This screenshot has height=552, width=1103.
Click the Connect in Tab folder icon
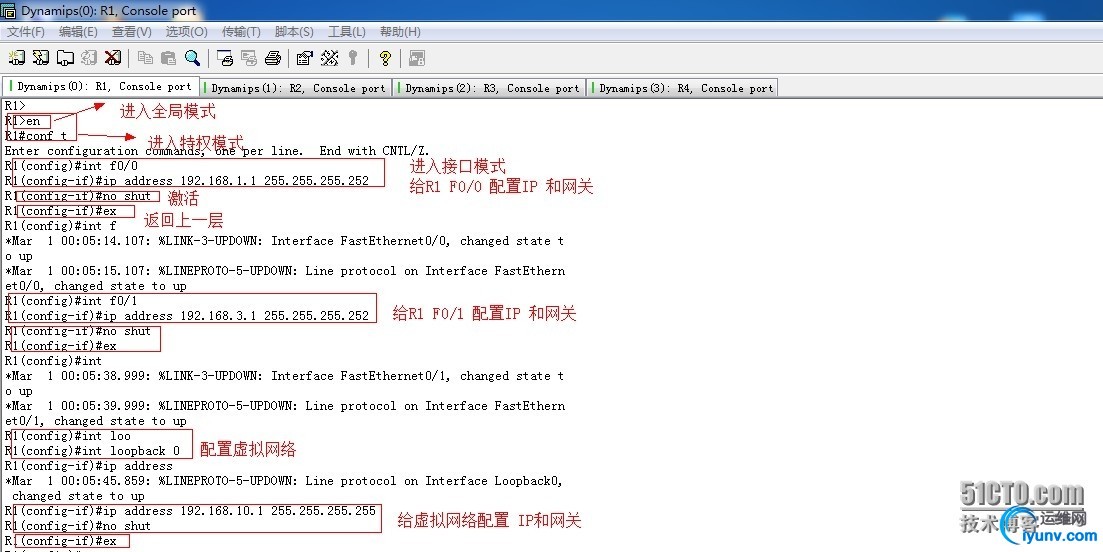click(65, 58)
